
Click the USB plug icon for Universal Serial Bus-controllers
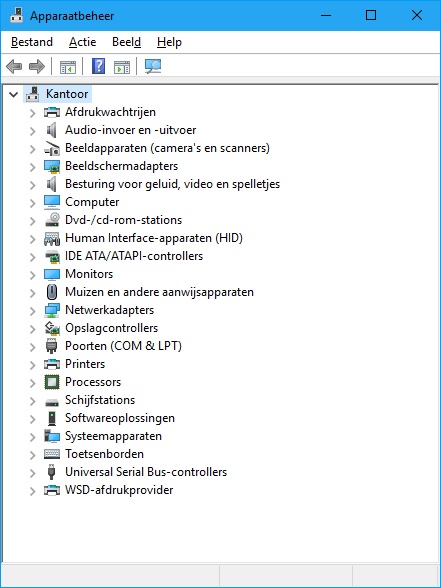52,472
